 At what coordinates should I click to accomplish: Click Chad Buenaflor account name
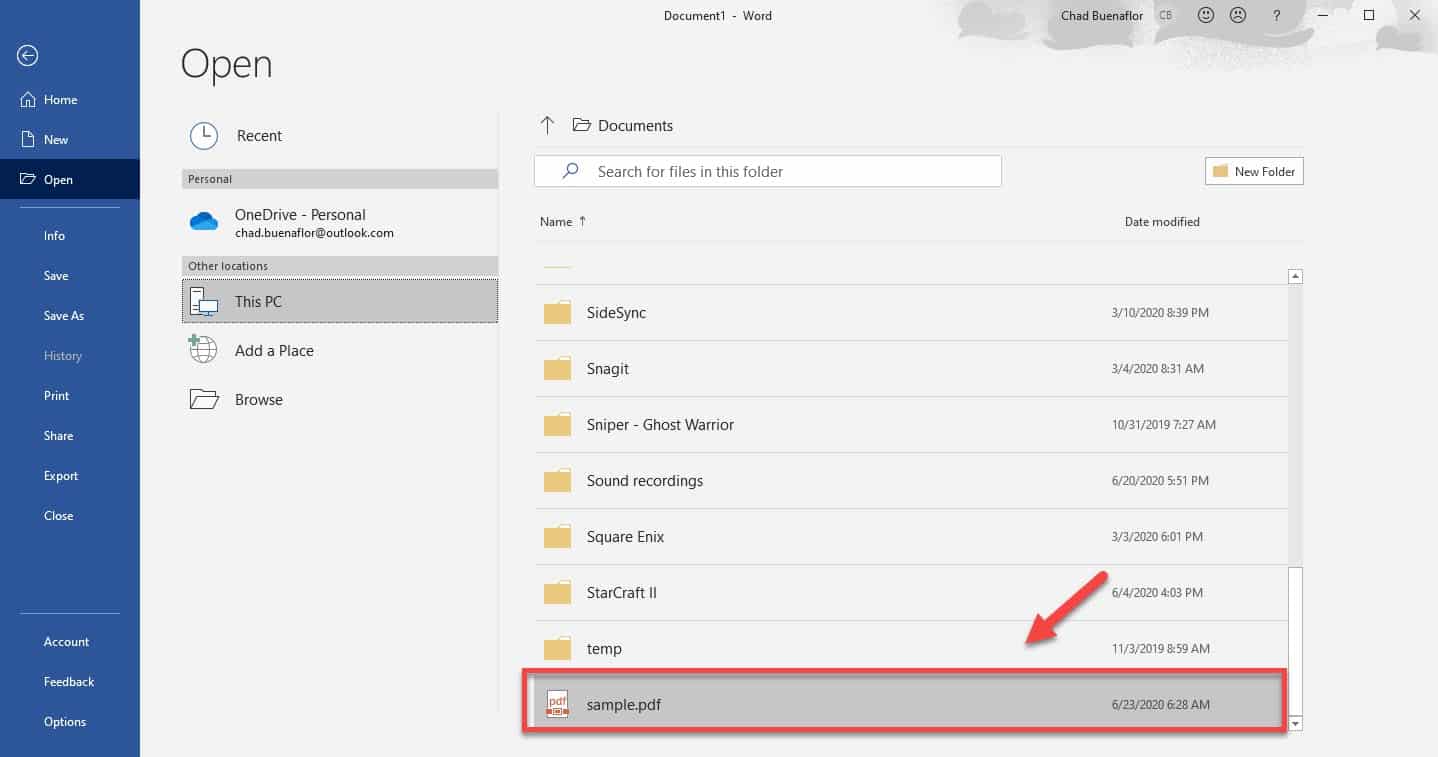(1102, 16)
